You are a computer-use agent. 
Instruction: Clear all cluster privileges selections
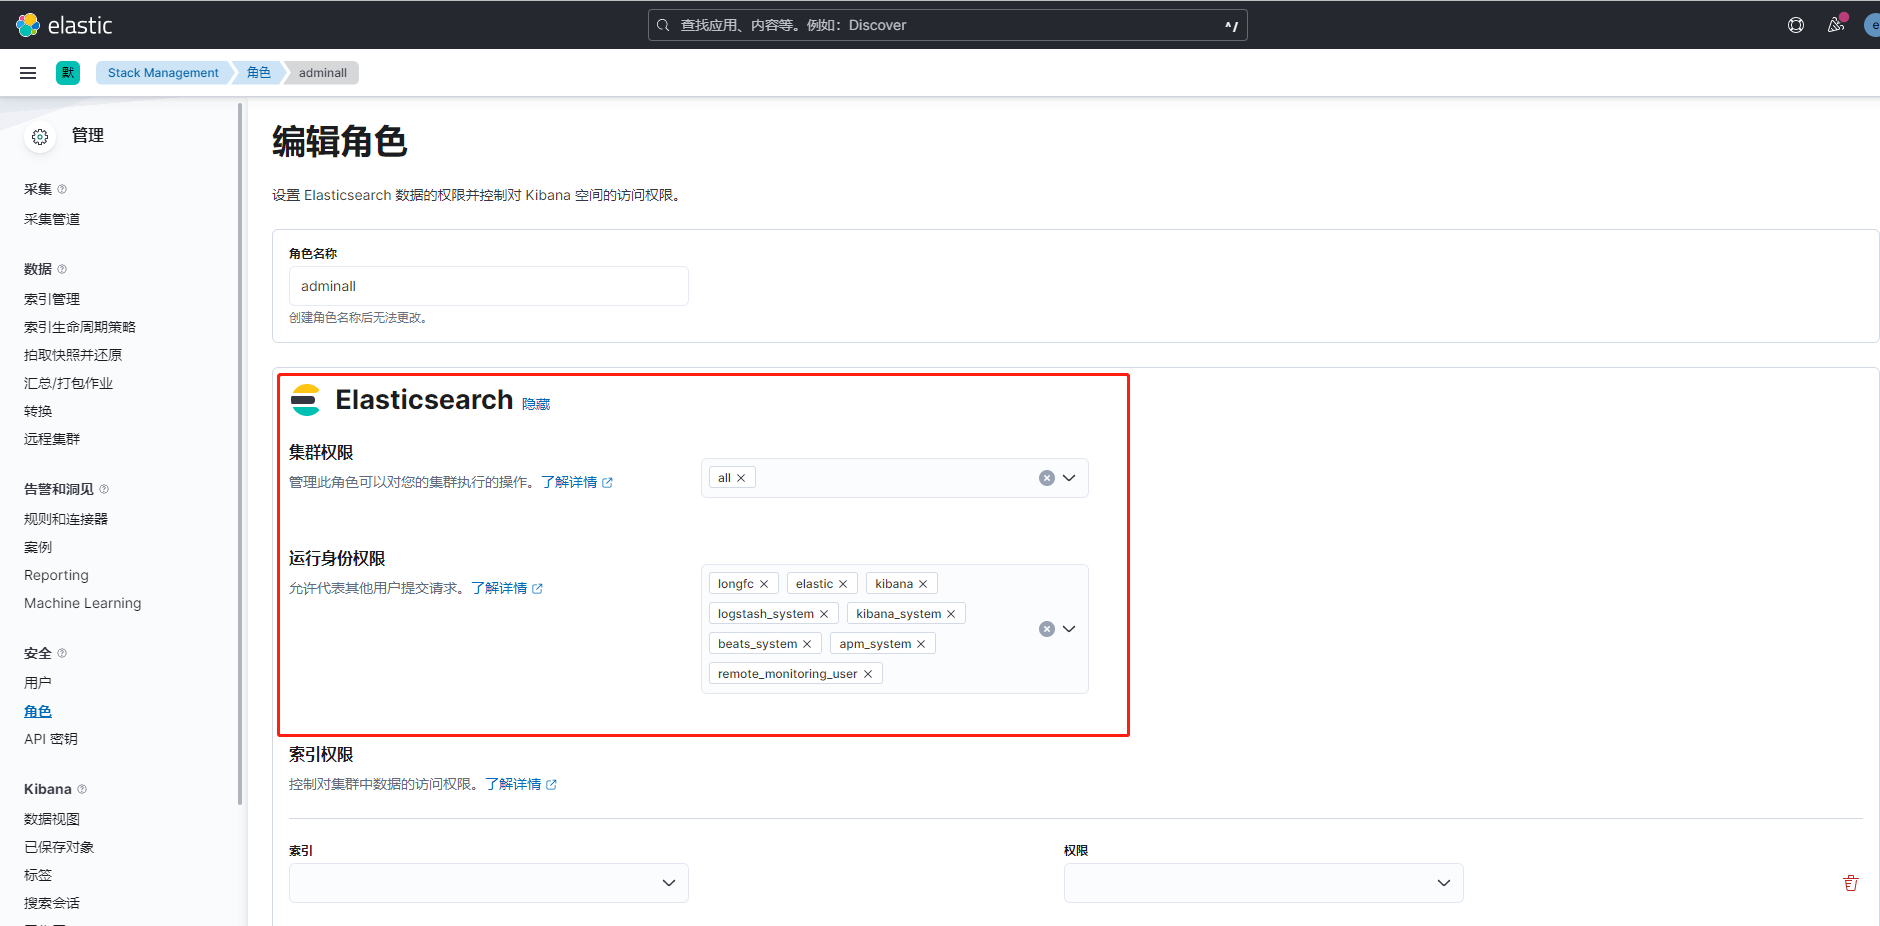[x=1047, y=478]
